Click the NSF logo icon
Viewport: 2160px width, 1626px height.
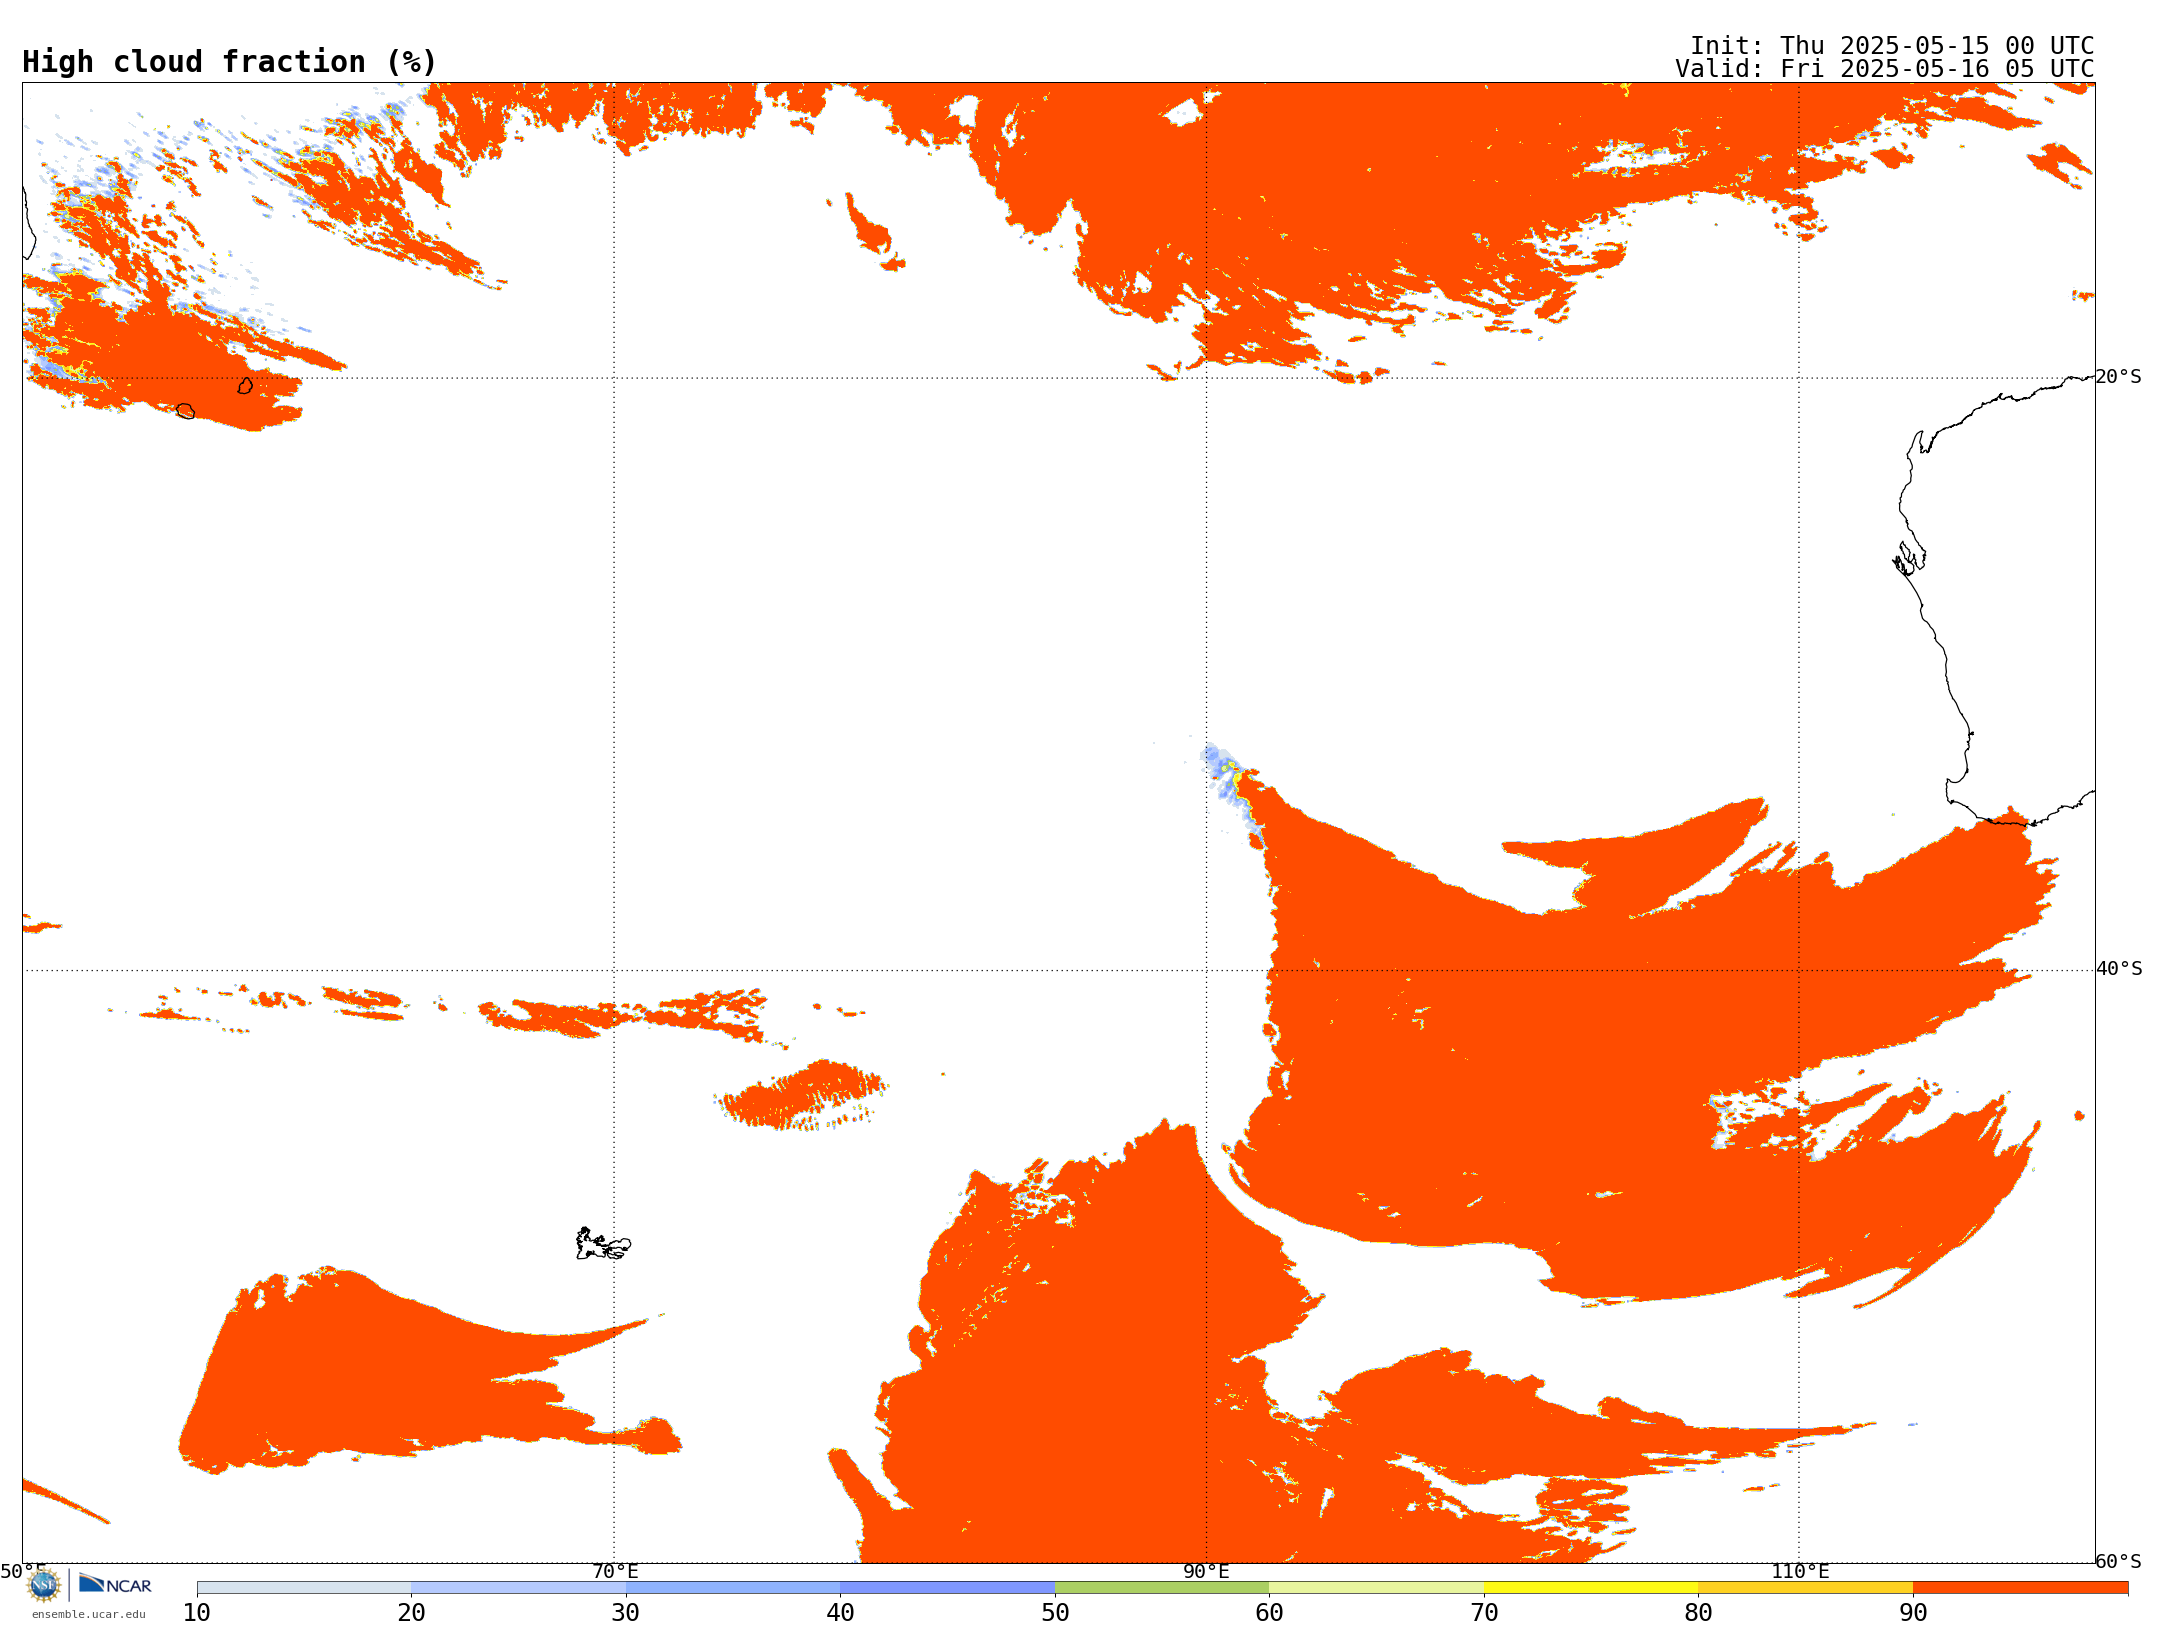pos(44,1584)
